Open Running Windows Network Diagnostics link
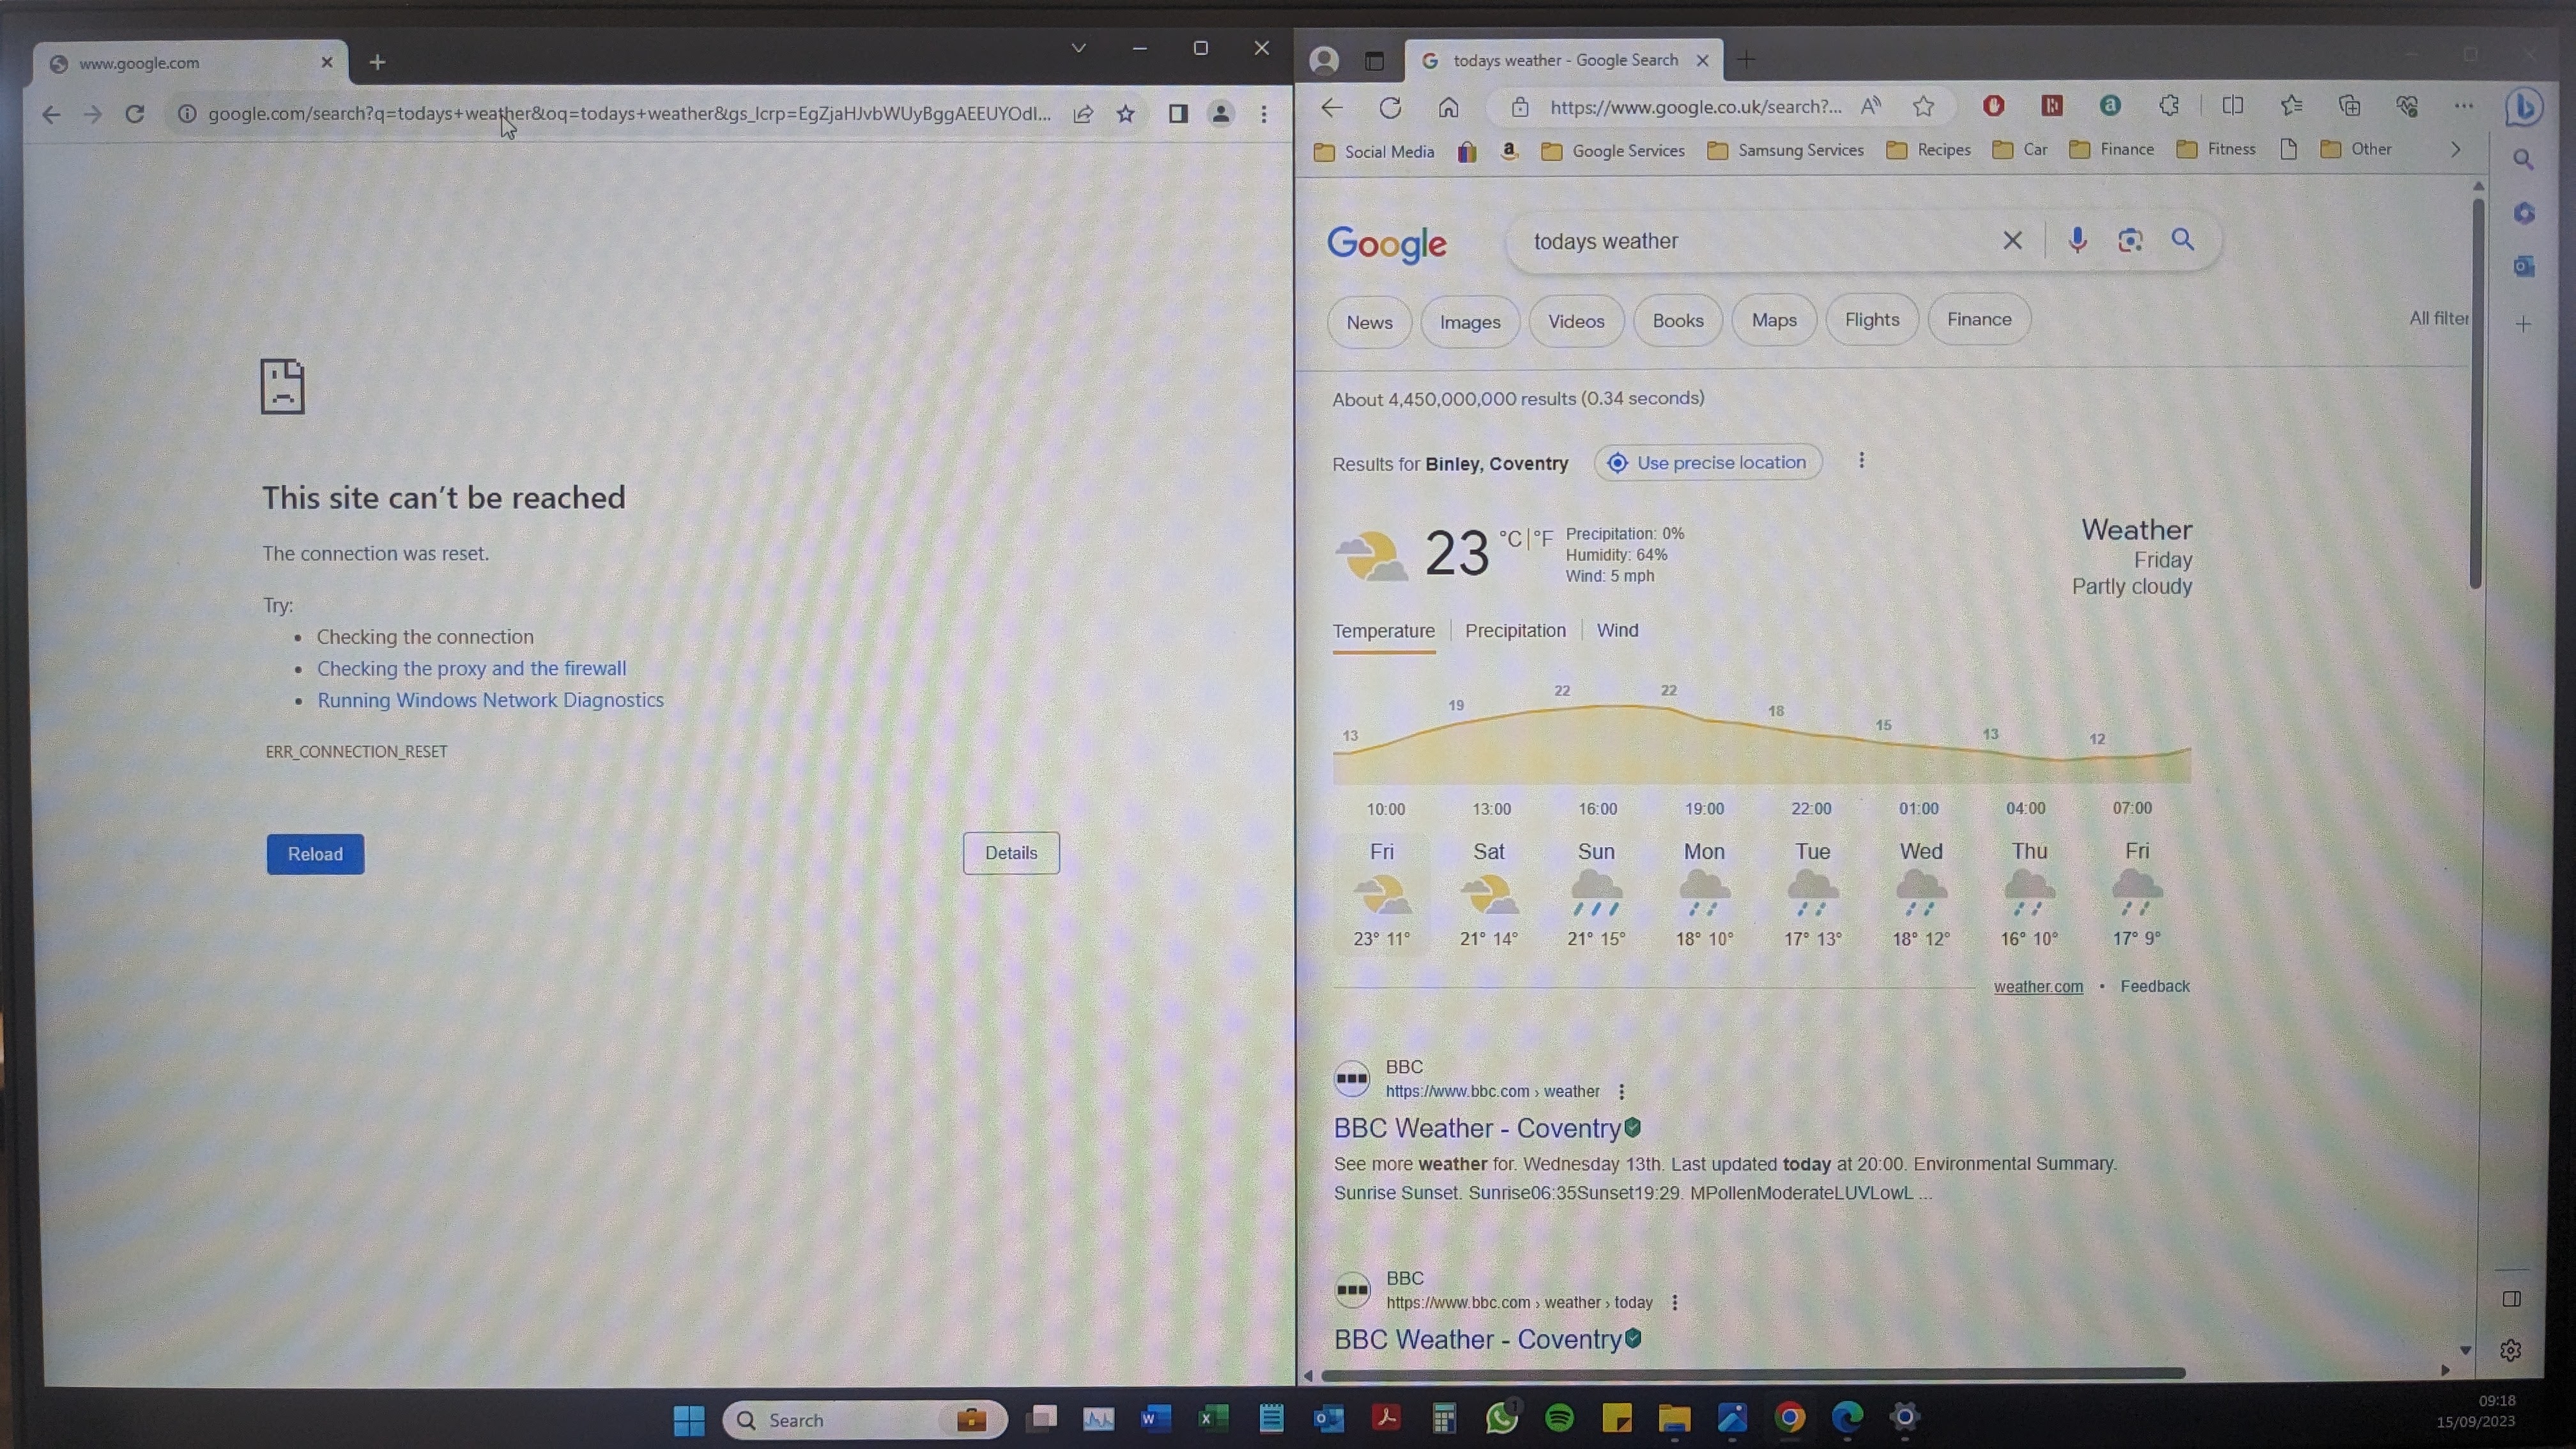2576x1449 pixels. pyautogui.click(x=490, y=700)
